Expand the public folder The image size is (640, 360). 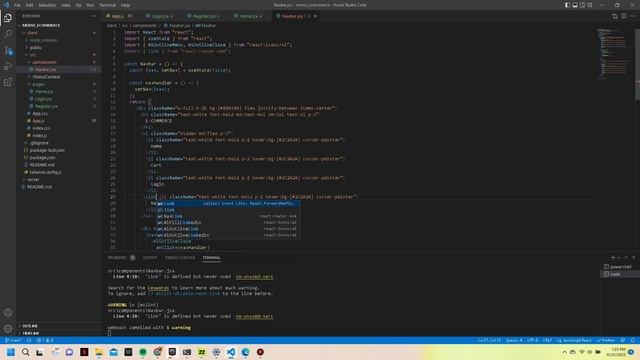[36, 47]
